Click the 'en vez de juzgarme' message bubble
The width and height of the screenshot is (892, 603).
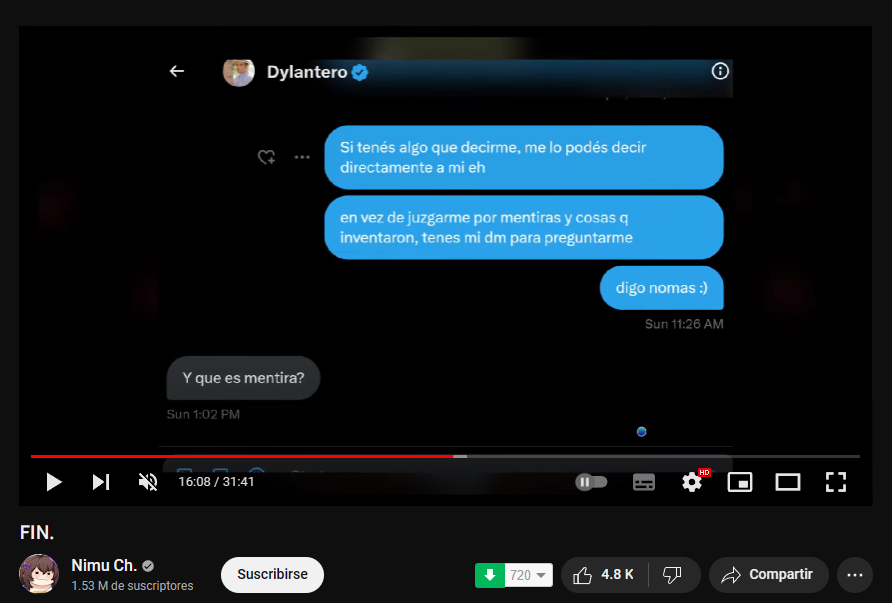tap(523, 228)
